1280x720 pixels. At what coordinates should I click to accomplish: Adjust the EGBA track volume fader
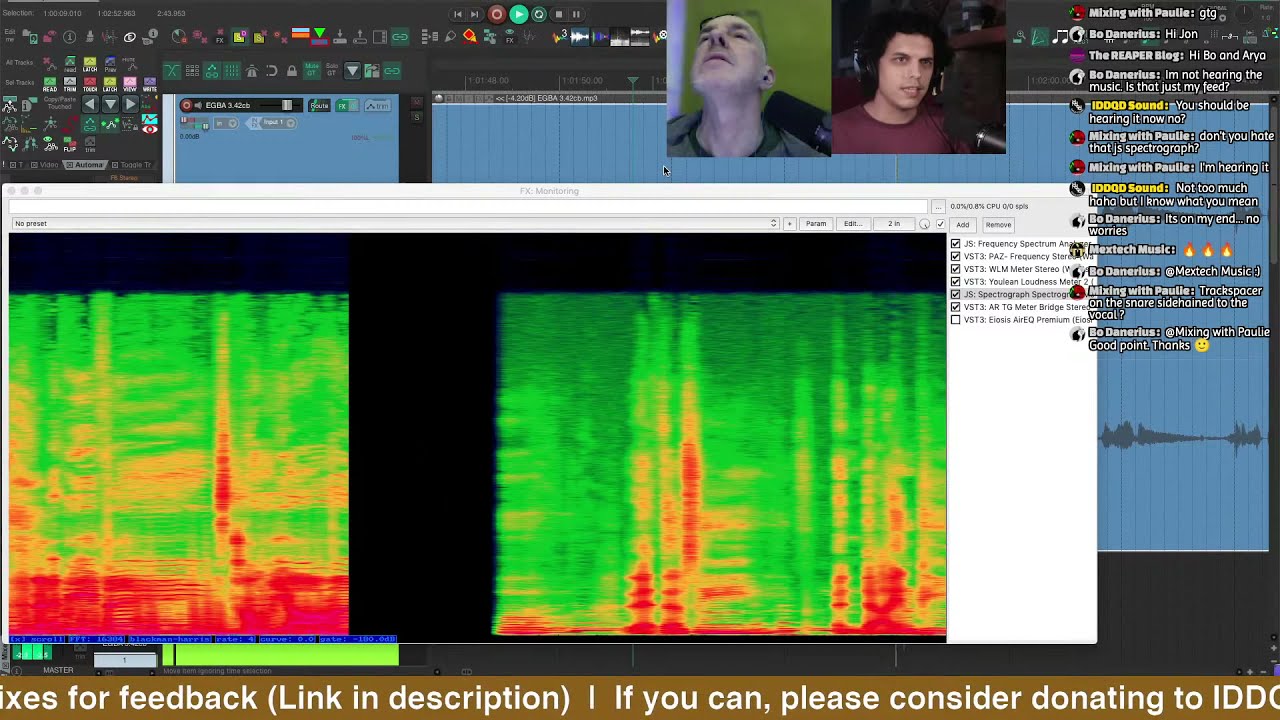287,105
